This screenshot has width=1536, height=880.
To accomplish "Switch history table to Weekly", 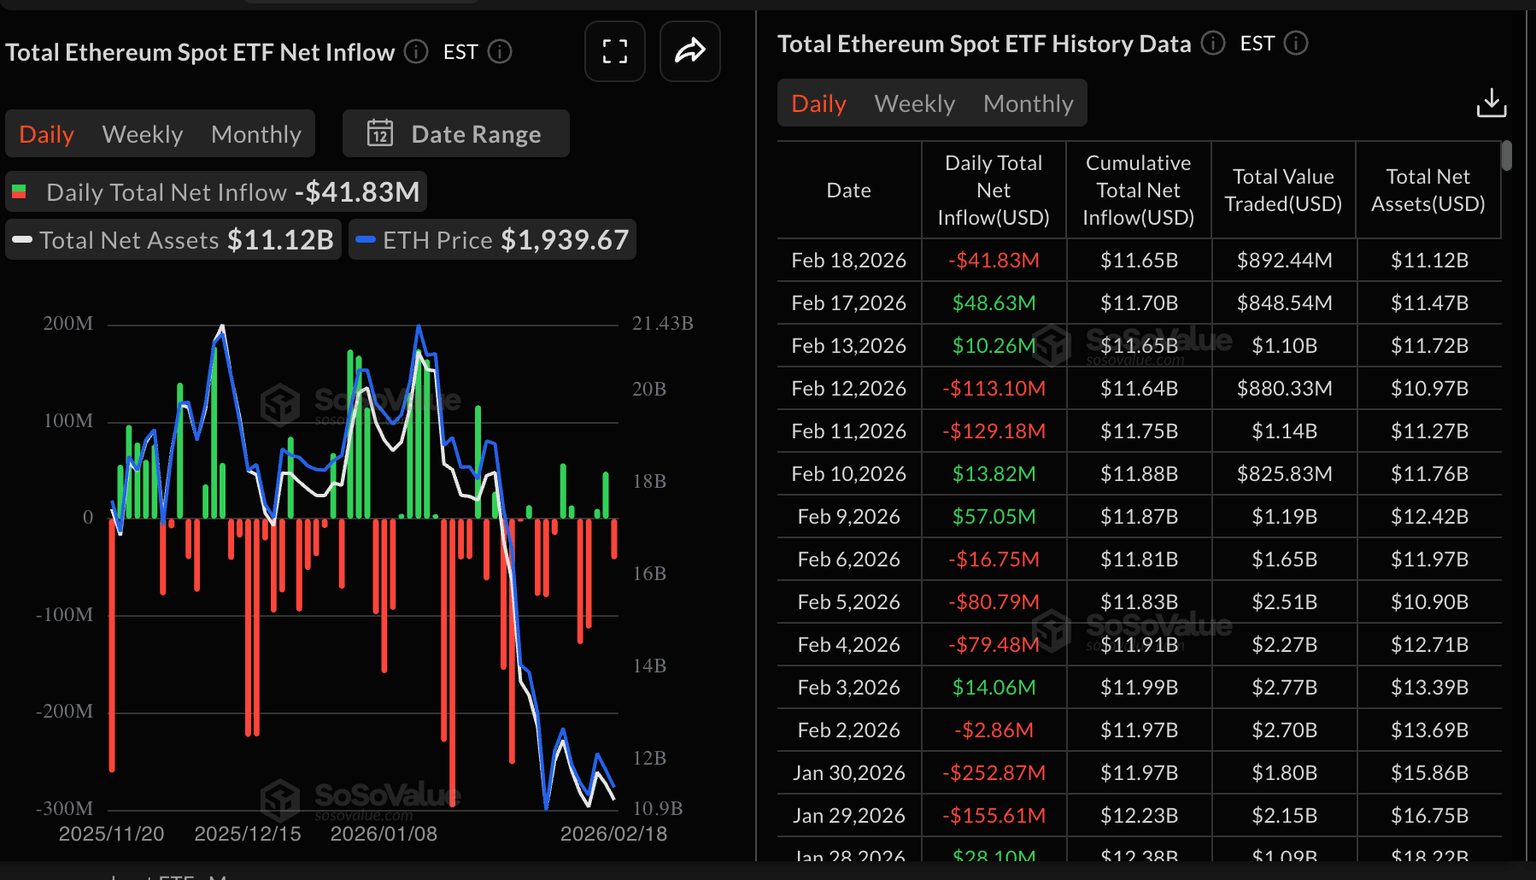I will [x=914, y=104].
